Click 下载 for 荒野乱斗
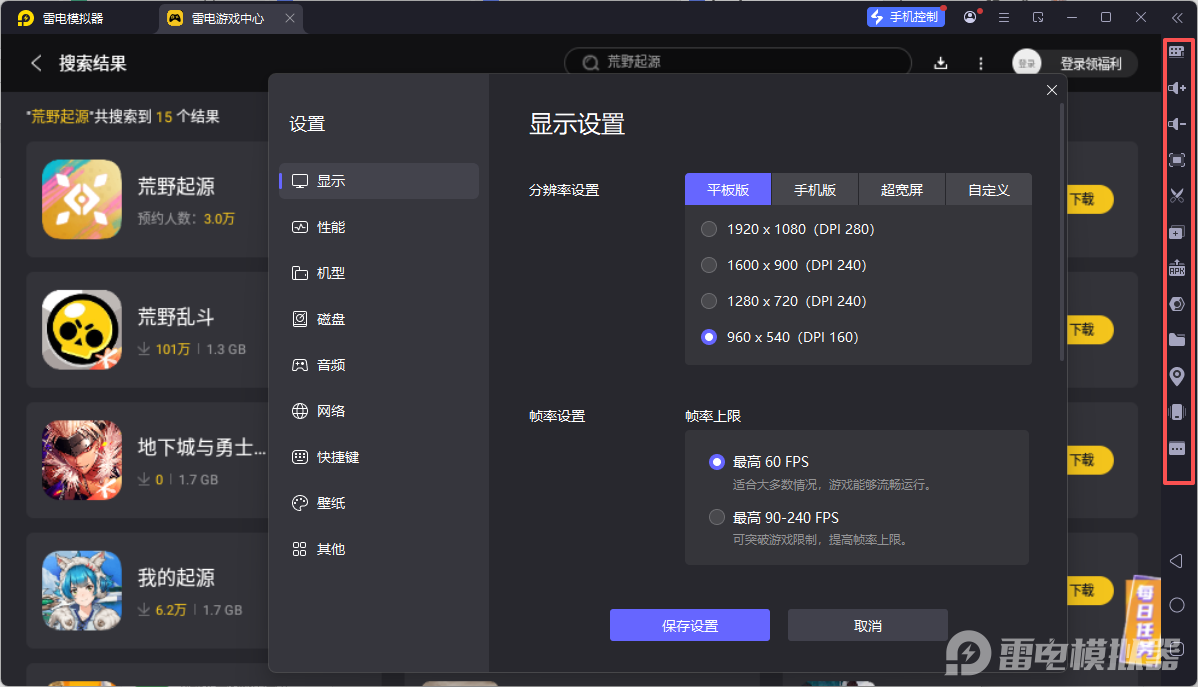The width and height of the screenshot is (1198, 687). [1089, 330]
